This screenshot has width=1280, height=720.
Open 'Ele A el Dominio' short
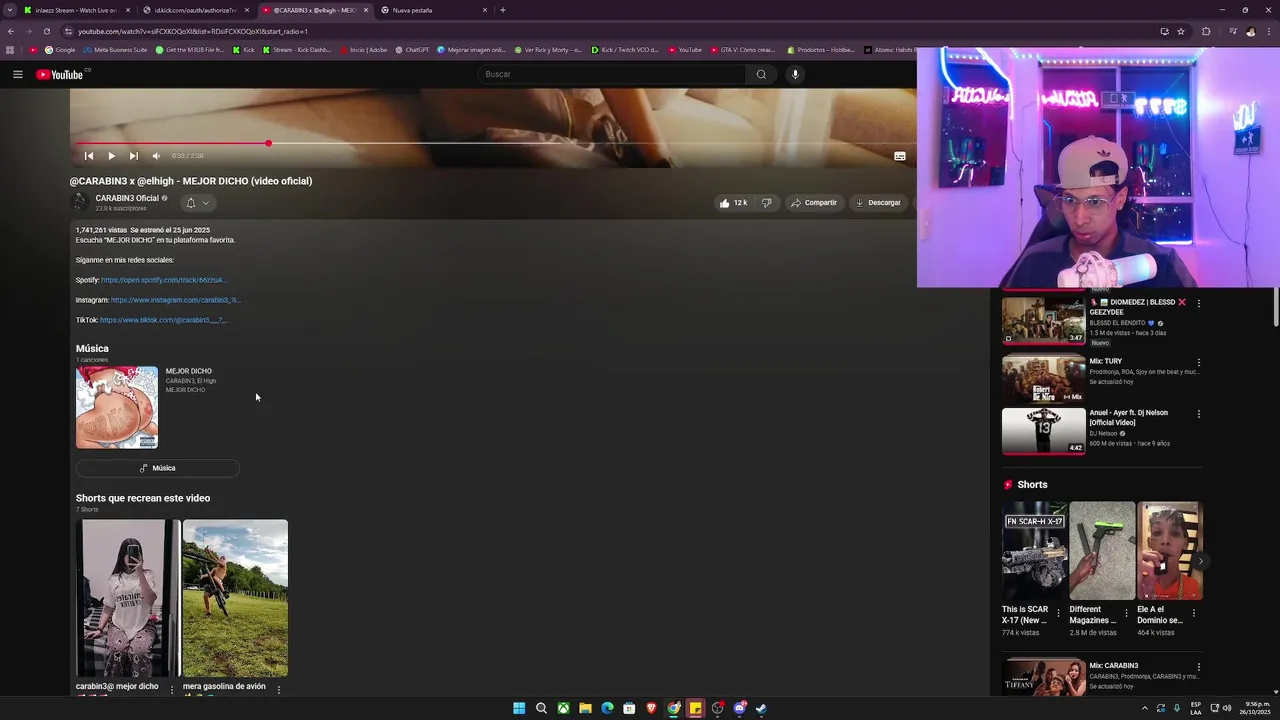coord(1170,551)
